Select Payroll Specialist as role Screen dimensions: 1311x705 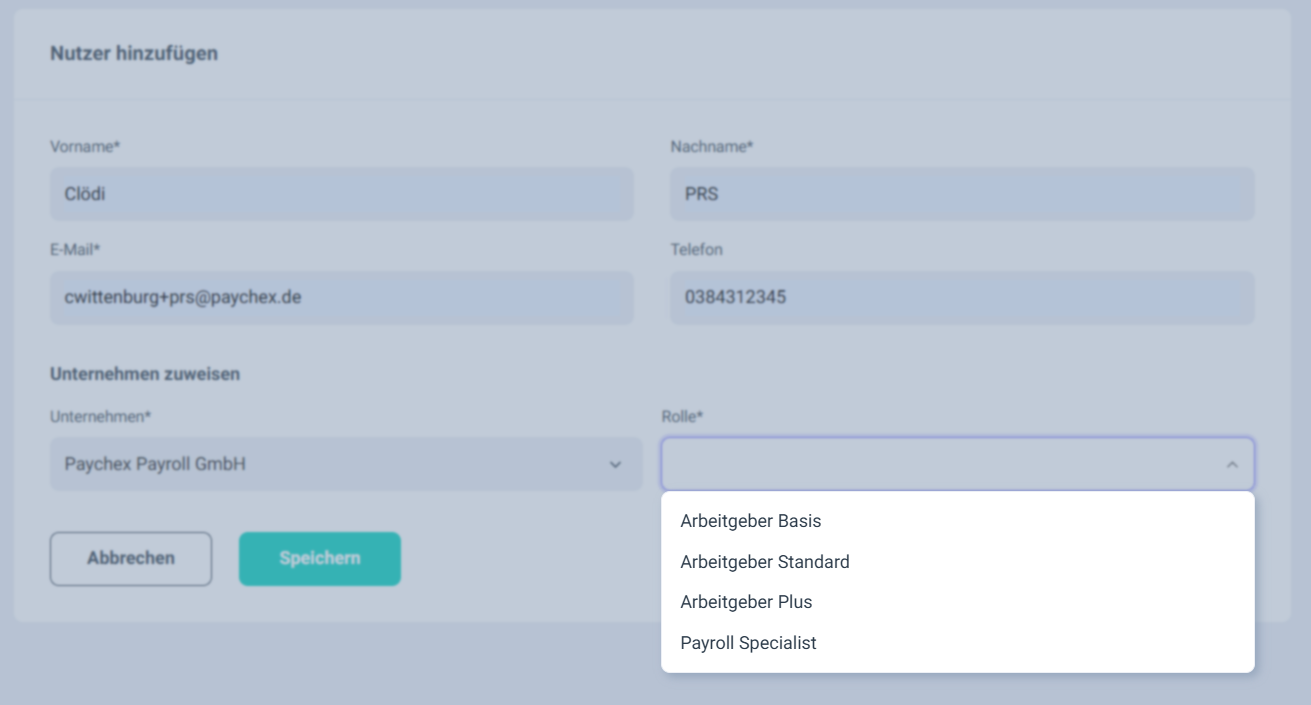[x=748, y=643]
